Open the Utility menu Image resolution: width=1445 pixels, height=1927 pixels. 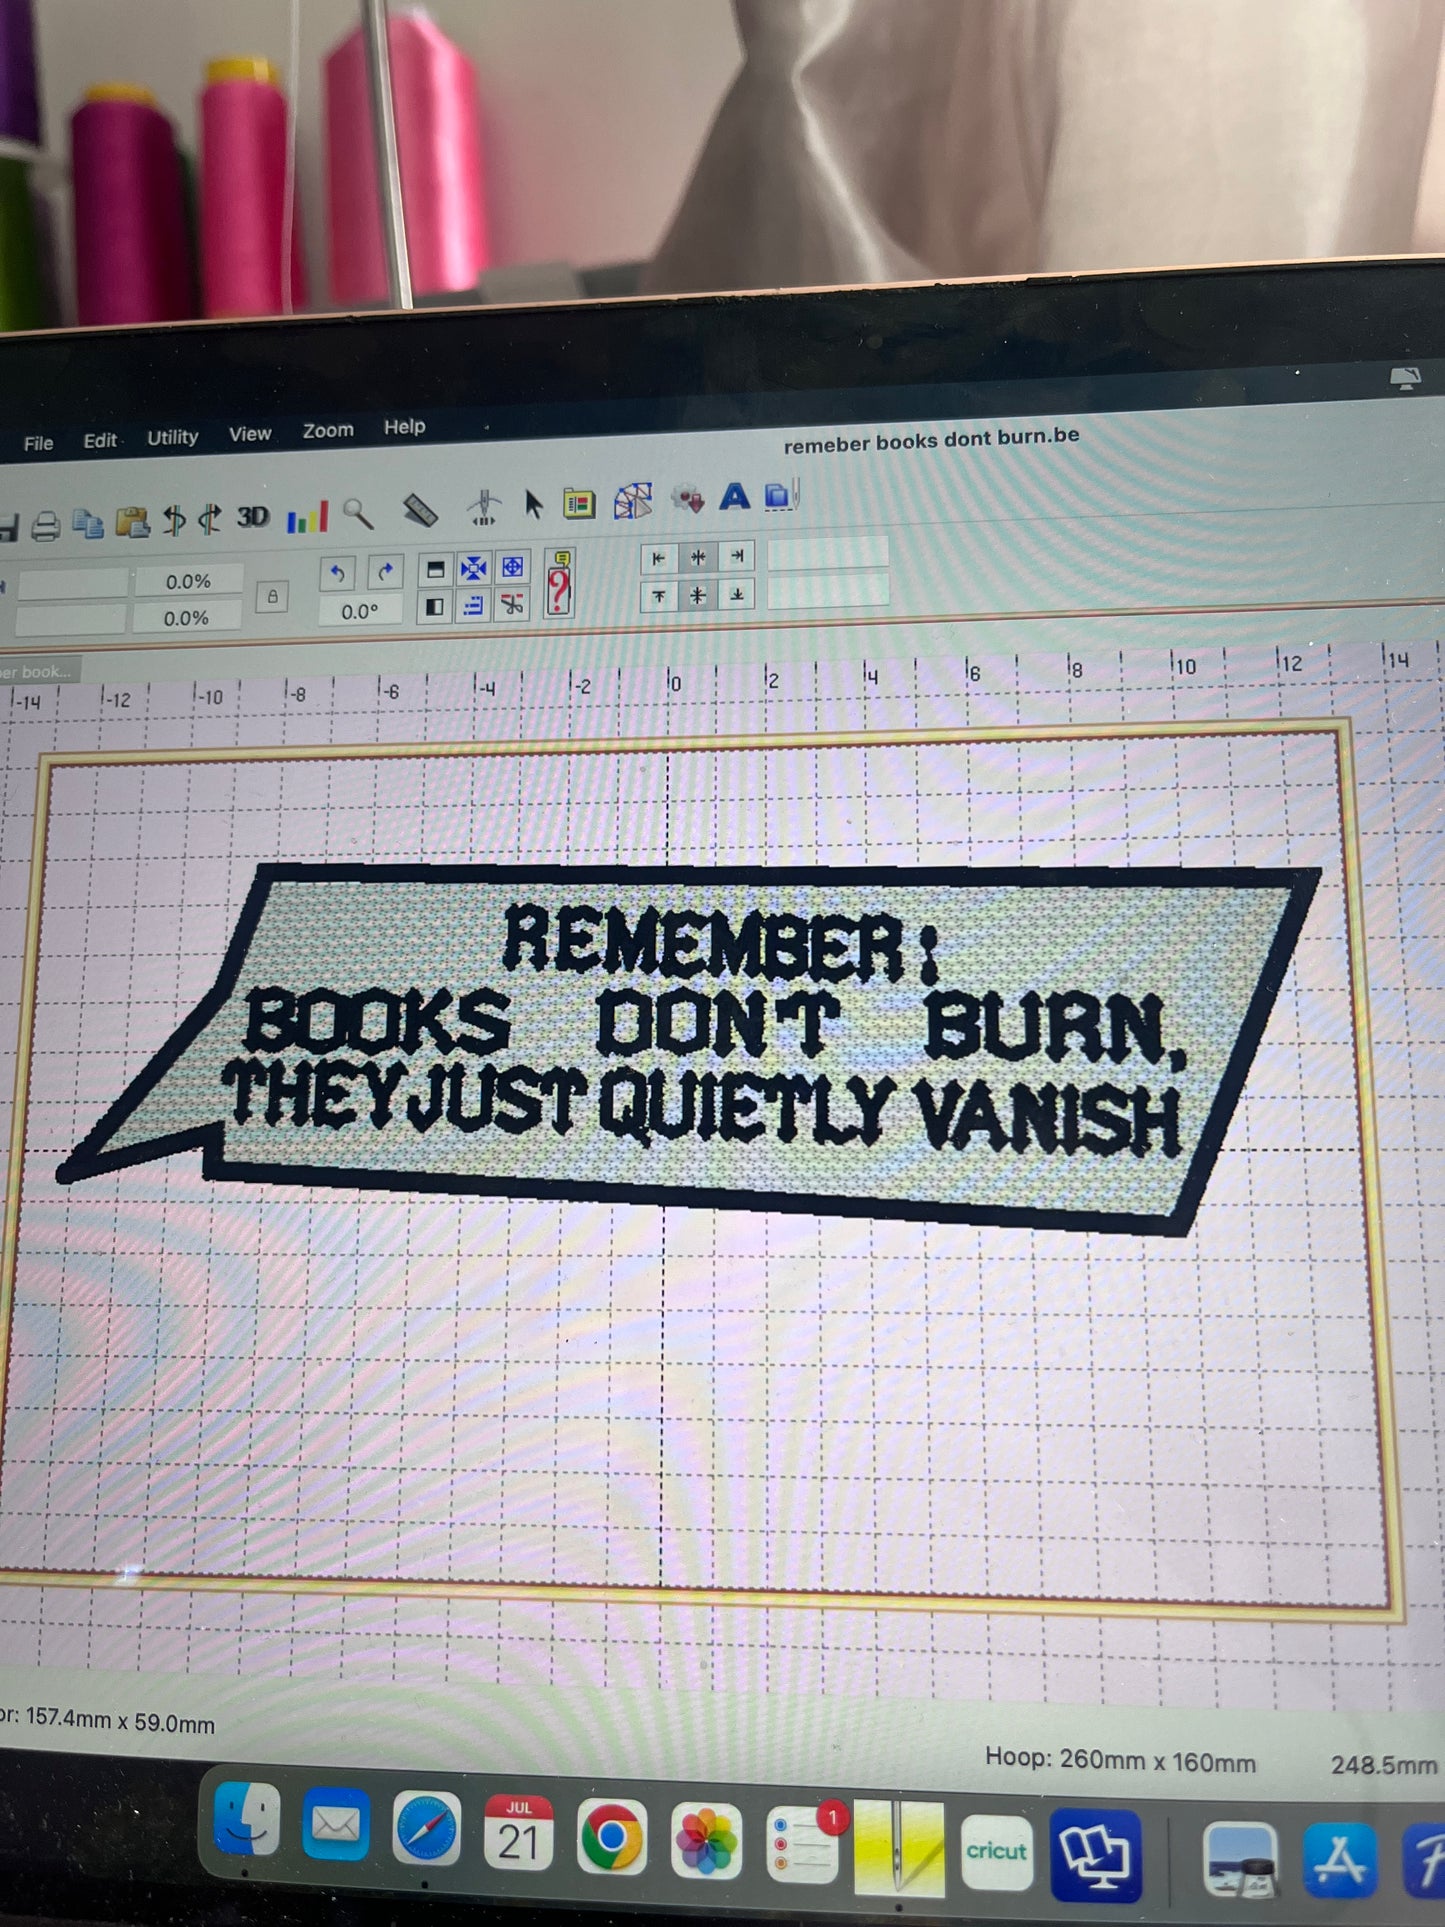point(172,437)
